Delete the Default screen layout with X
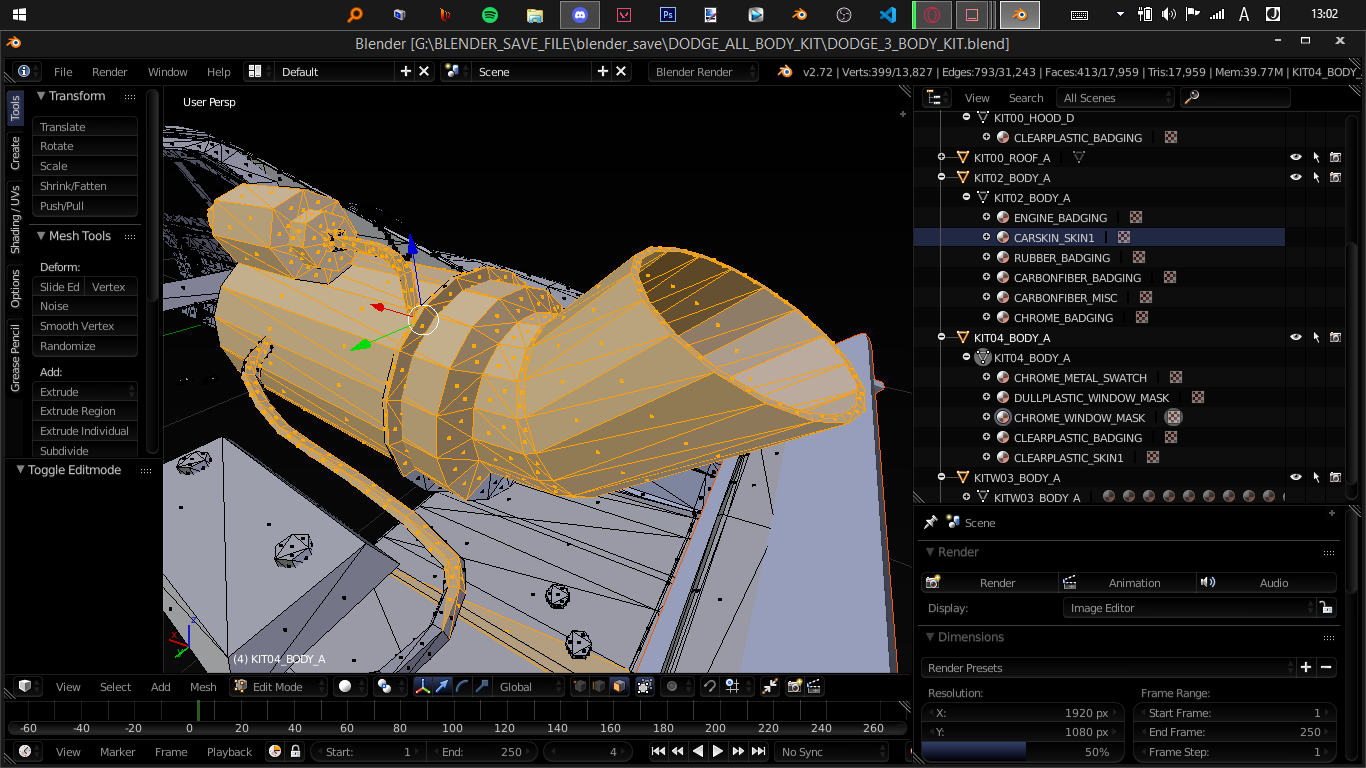 (x=424, y=71)
